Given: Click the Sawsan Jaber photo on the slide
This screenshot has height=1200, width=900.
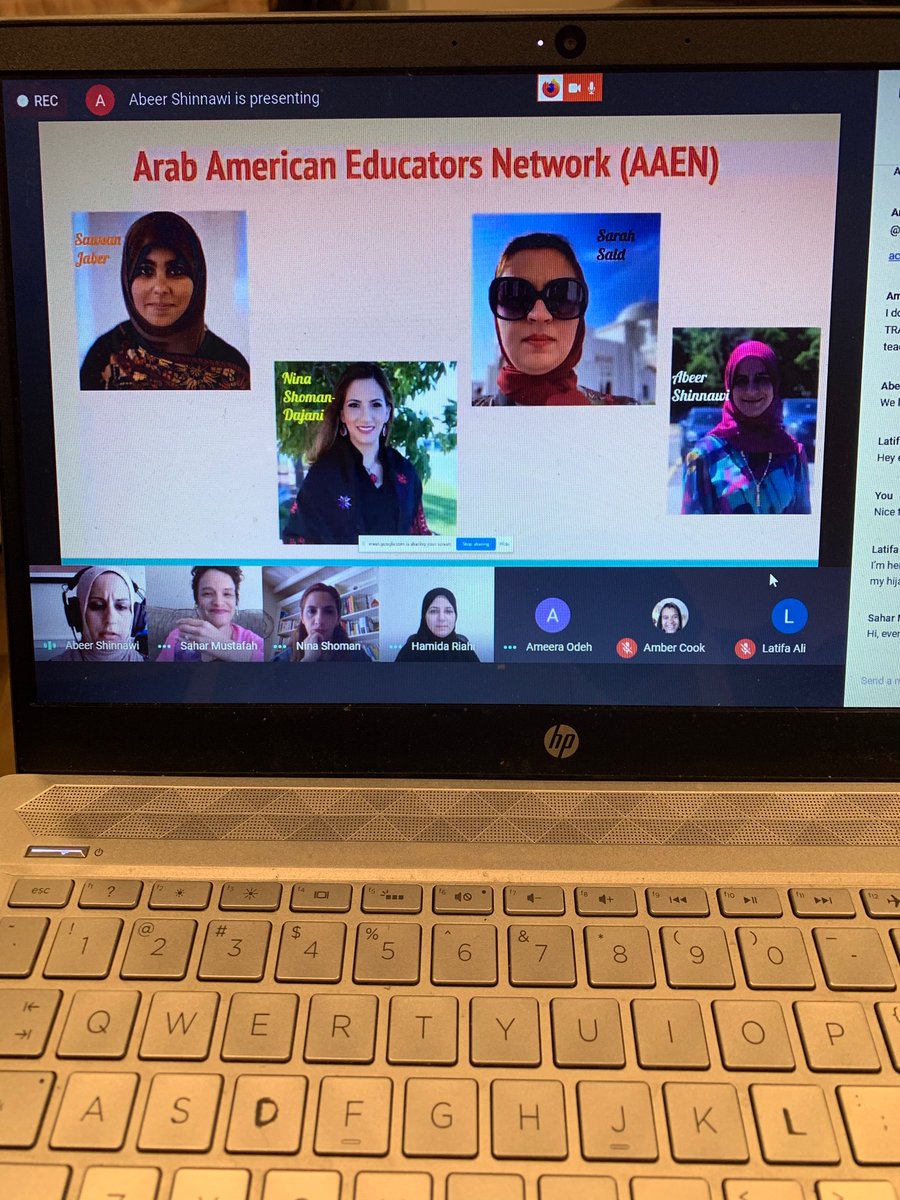Looking at the screenshot, I should (162, 300).
